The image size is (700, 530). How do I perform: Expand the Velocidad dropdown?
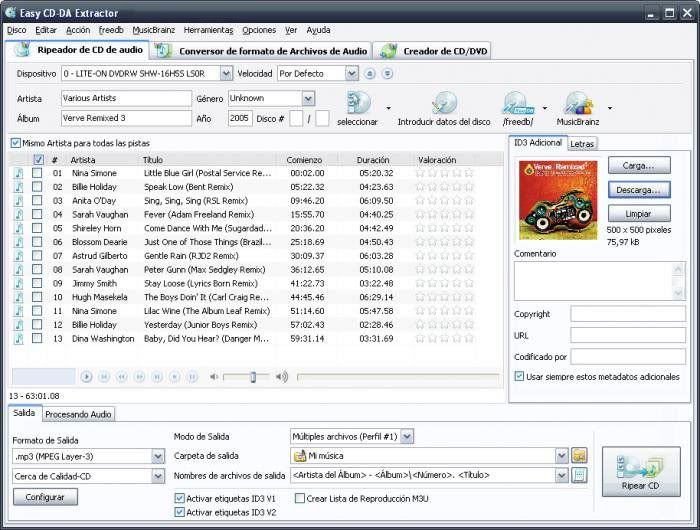[x=352, y=74]
